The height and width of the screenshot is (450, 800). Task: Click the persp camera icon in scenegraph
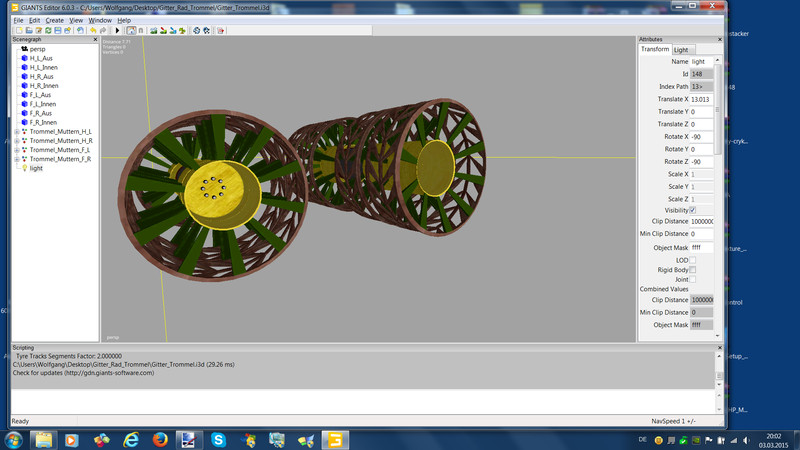[x=24, y=49]
